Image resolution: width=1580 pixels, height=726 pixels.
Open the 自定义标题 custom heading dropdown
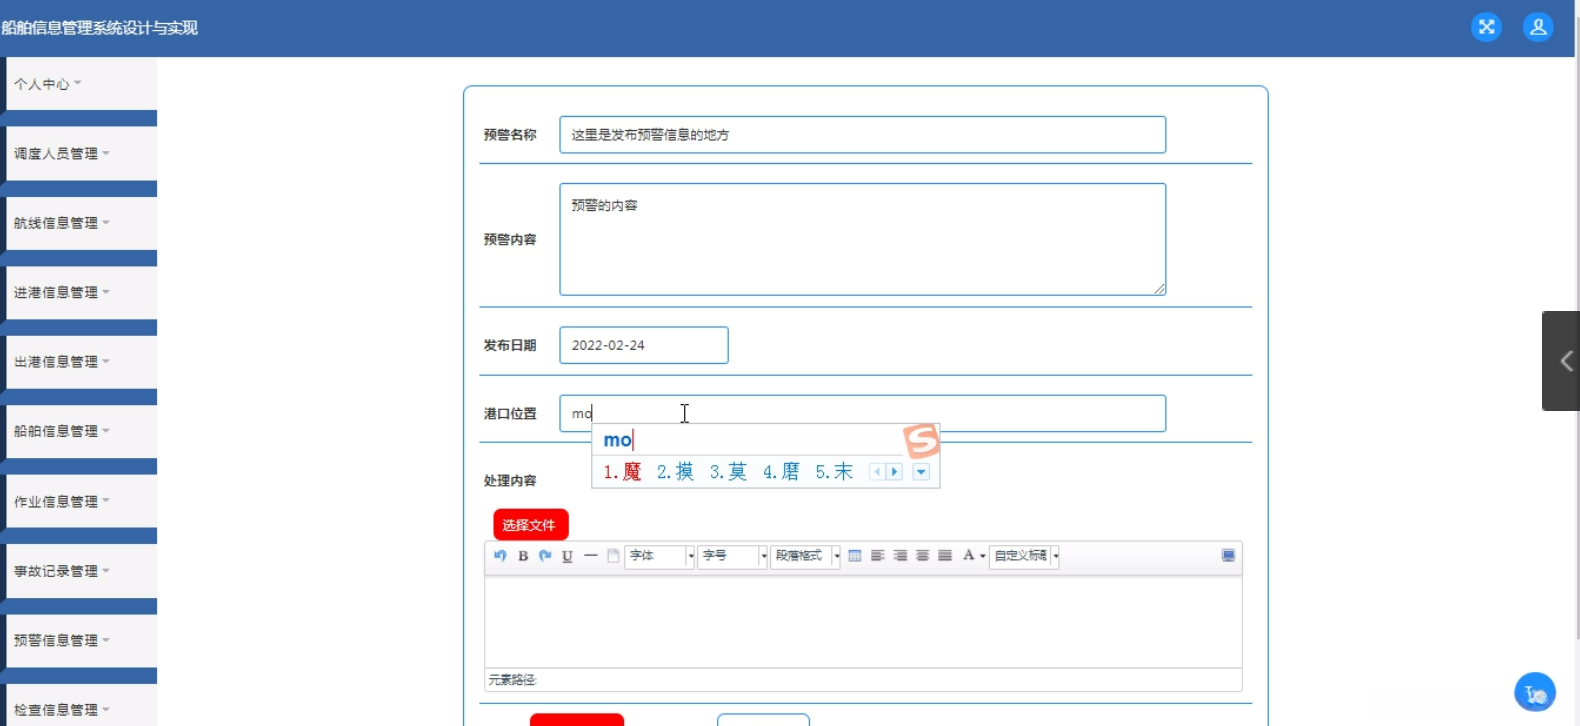(1025, 556)
